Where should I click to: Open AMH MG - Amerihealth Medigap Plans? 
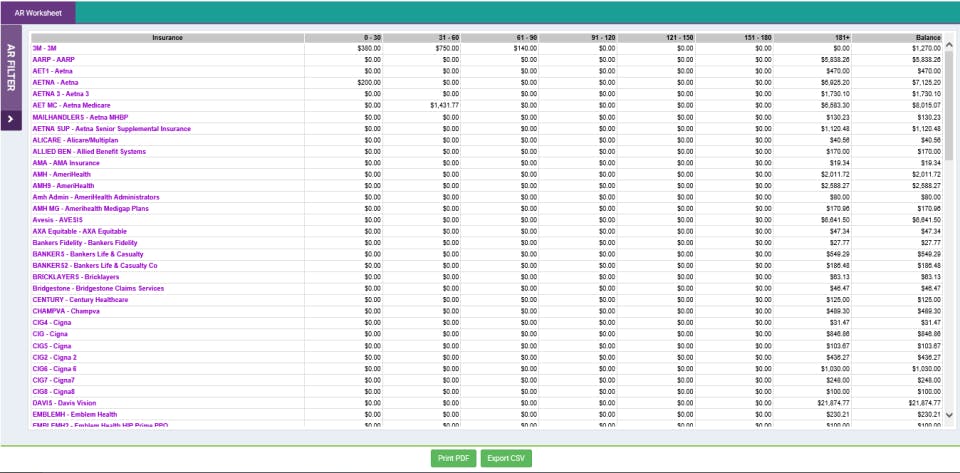90,209
